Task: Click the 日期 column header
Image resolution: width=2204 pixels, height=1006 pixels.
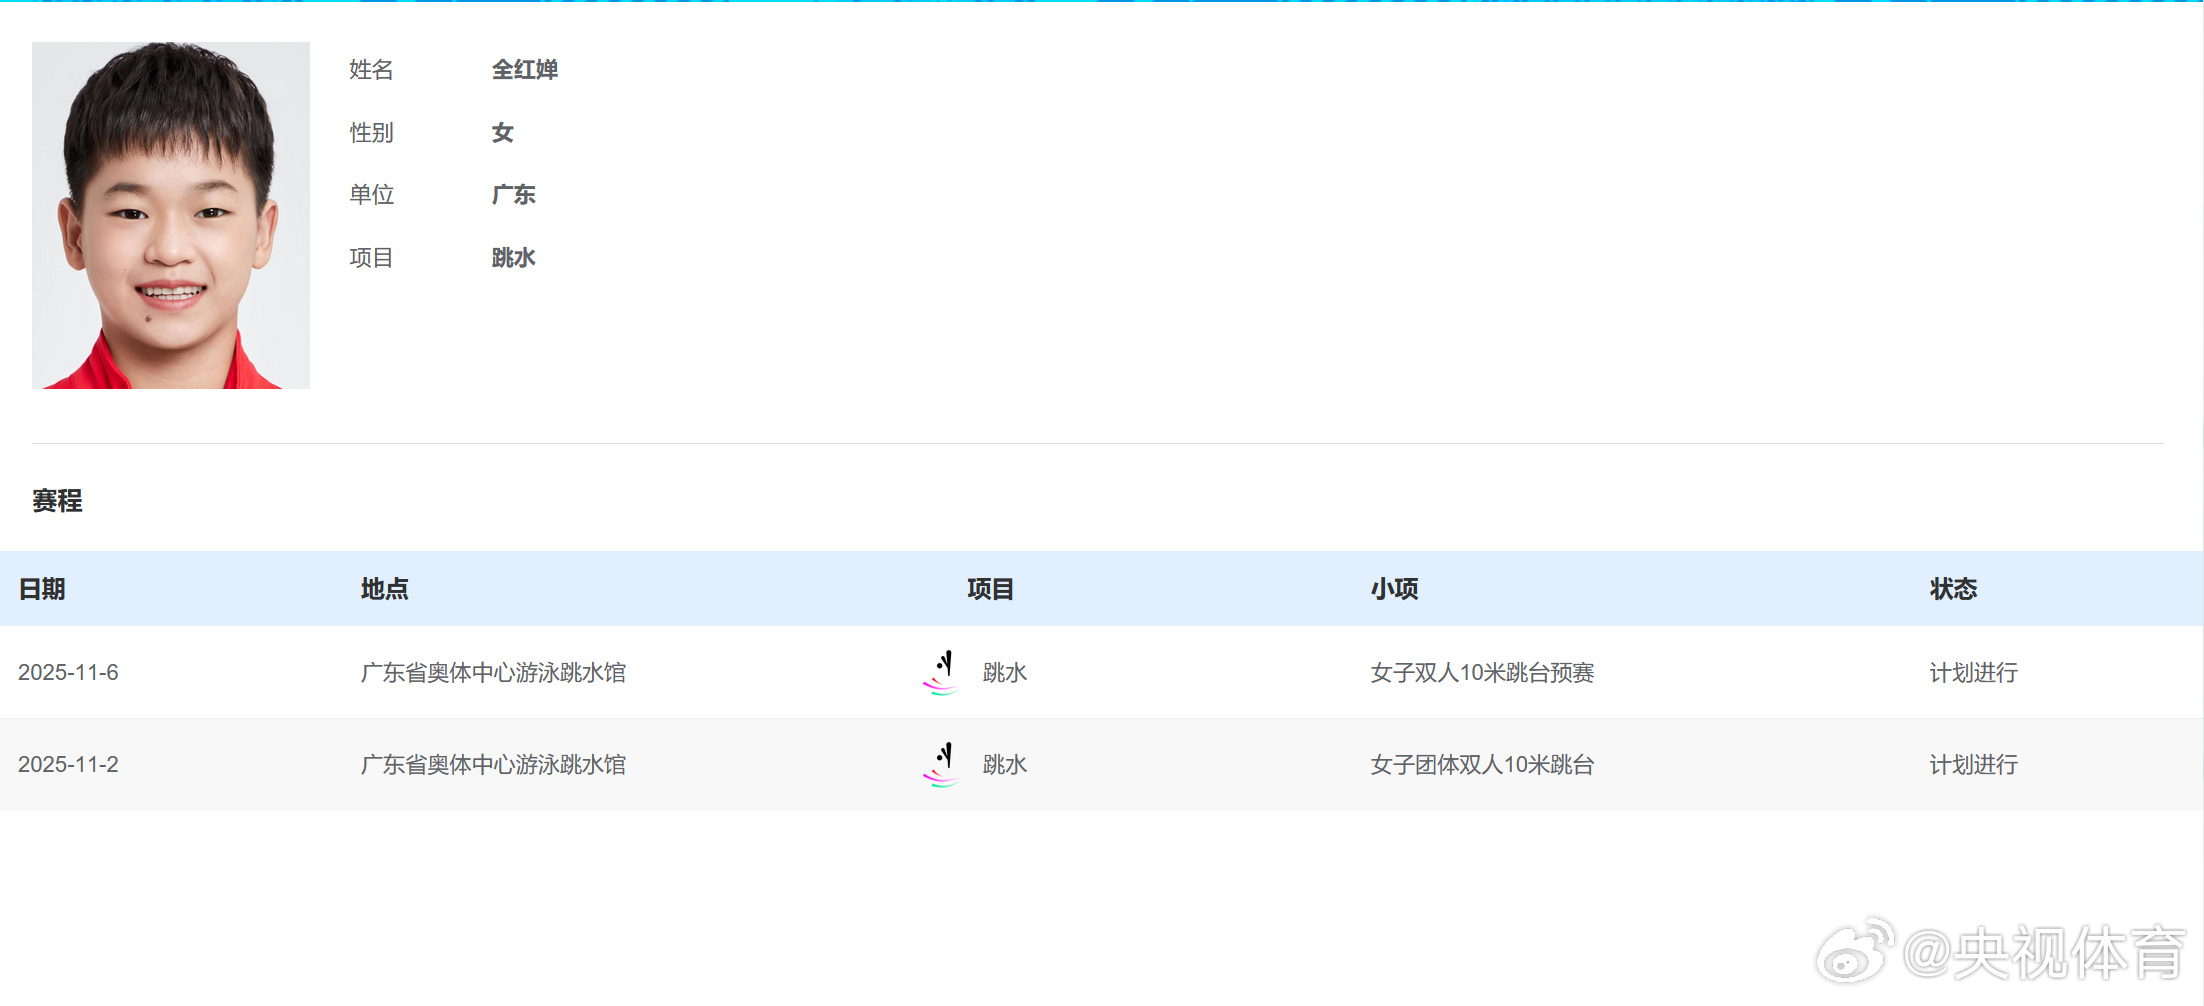Action: pos(43,589)
